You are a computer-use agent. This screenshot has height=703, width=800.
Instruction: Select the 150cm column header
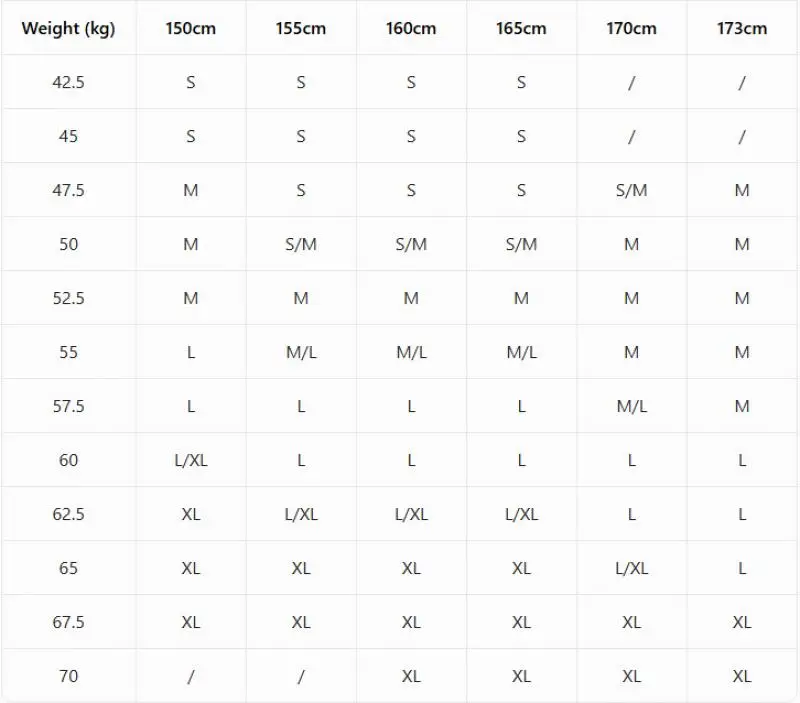tap(190, 28)
